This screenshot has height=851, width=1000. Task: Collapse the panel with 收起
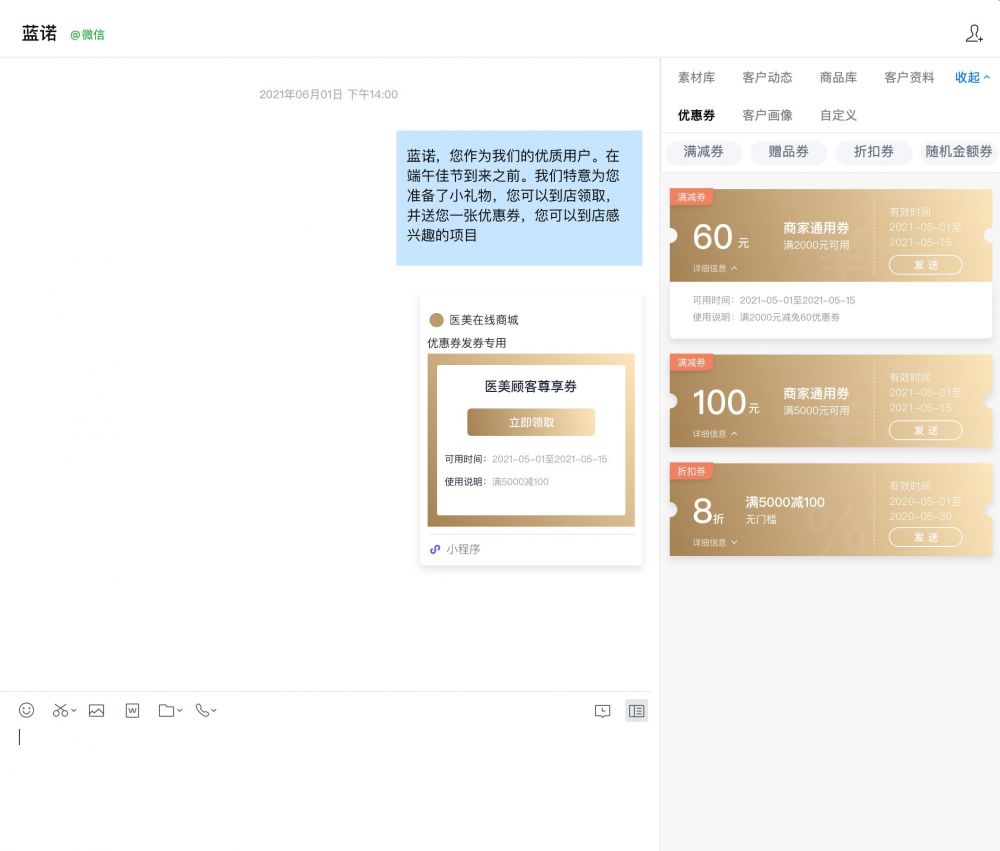point(972,77)
